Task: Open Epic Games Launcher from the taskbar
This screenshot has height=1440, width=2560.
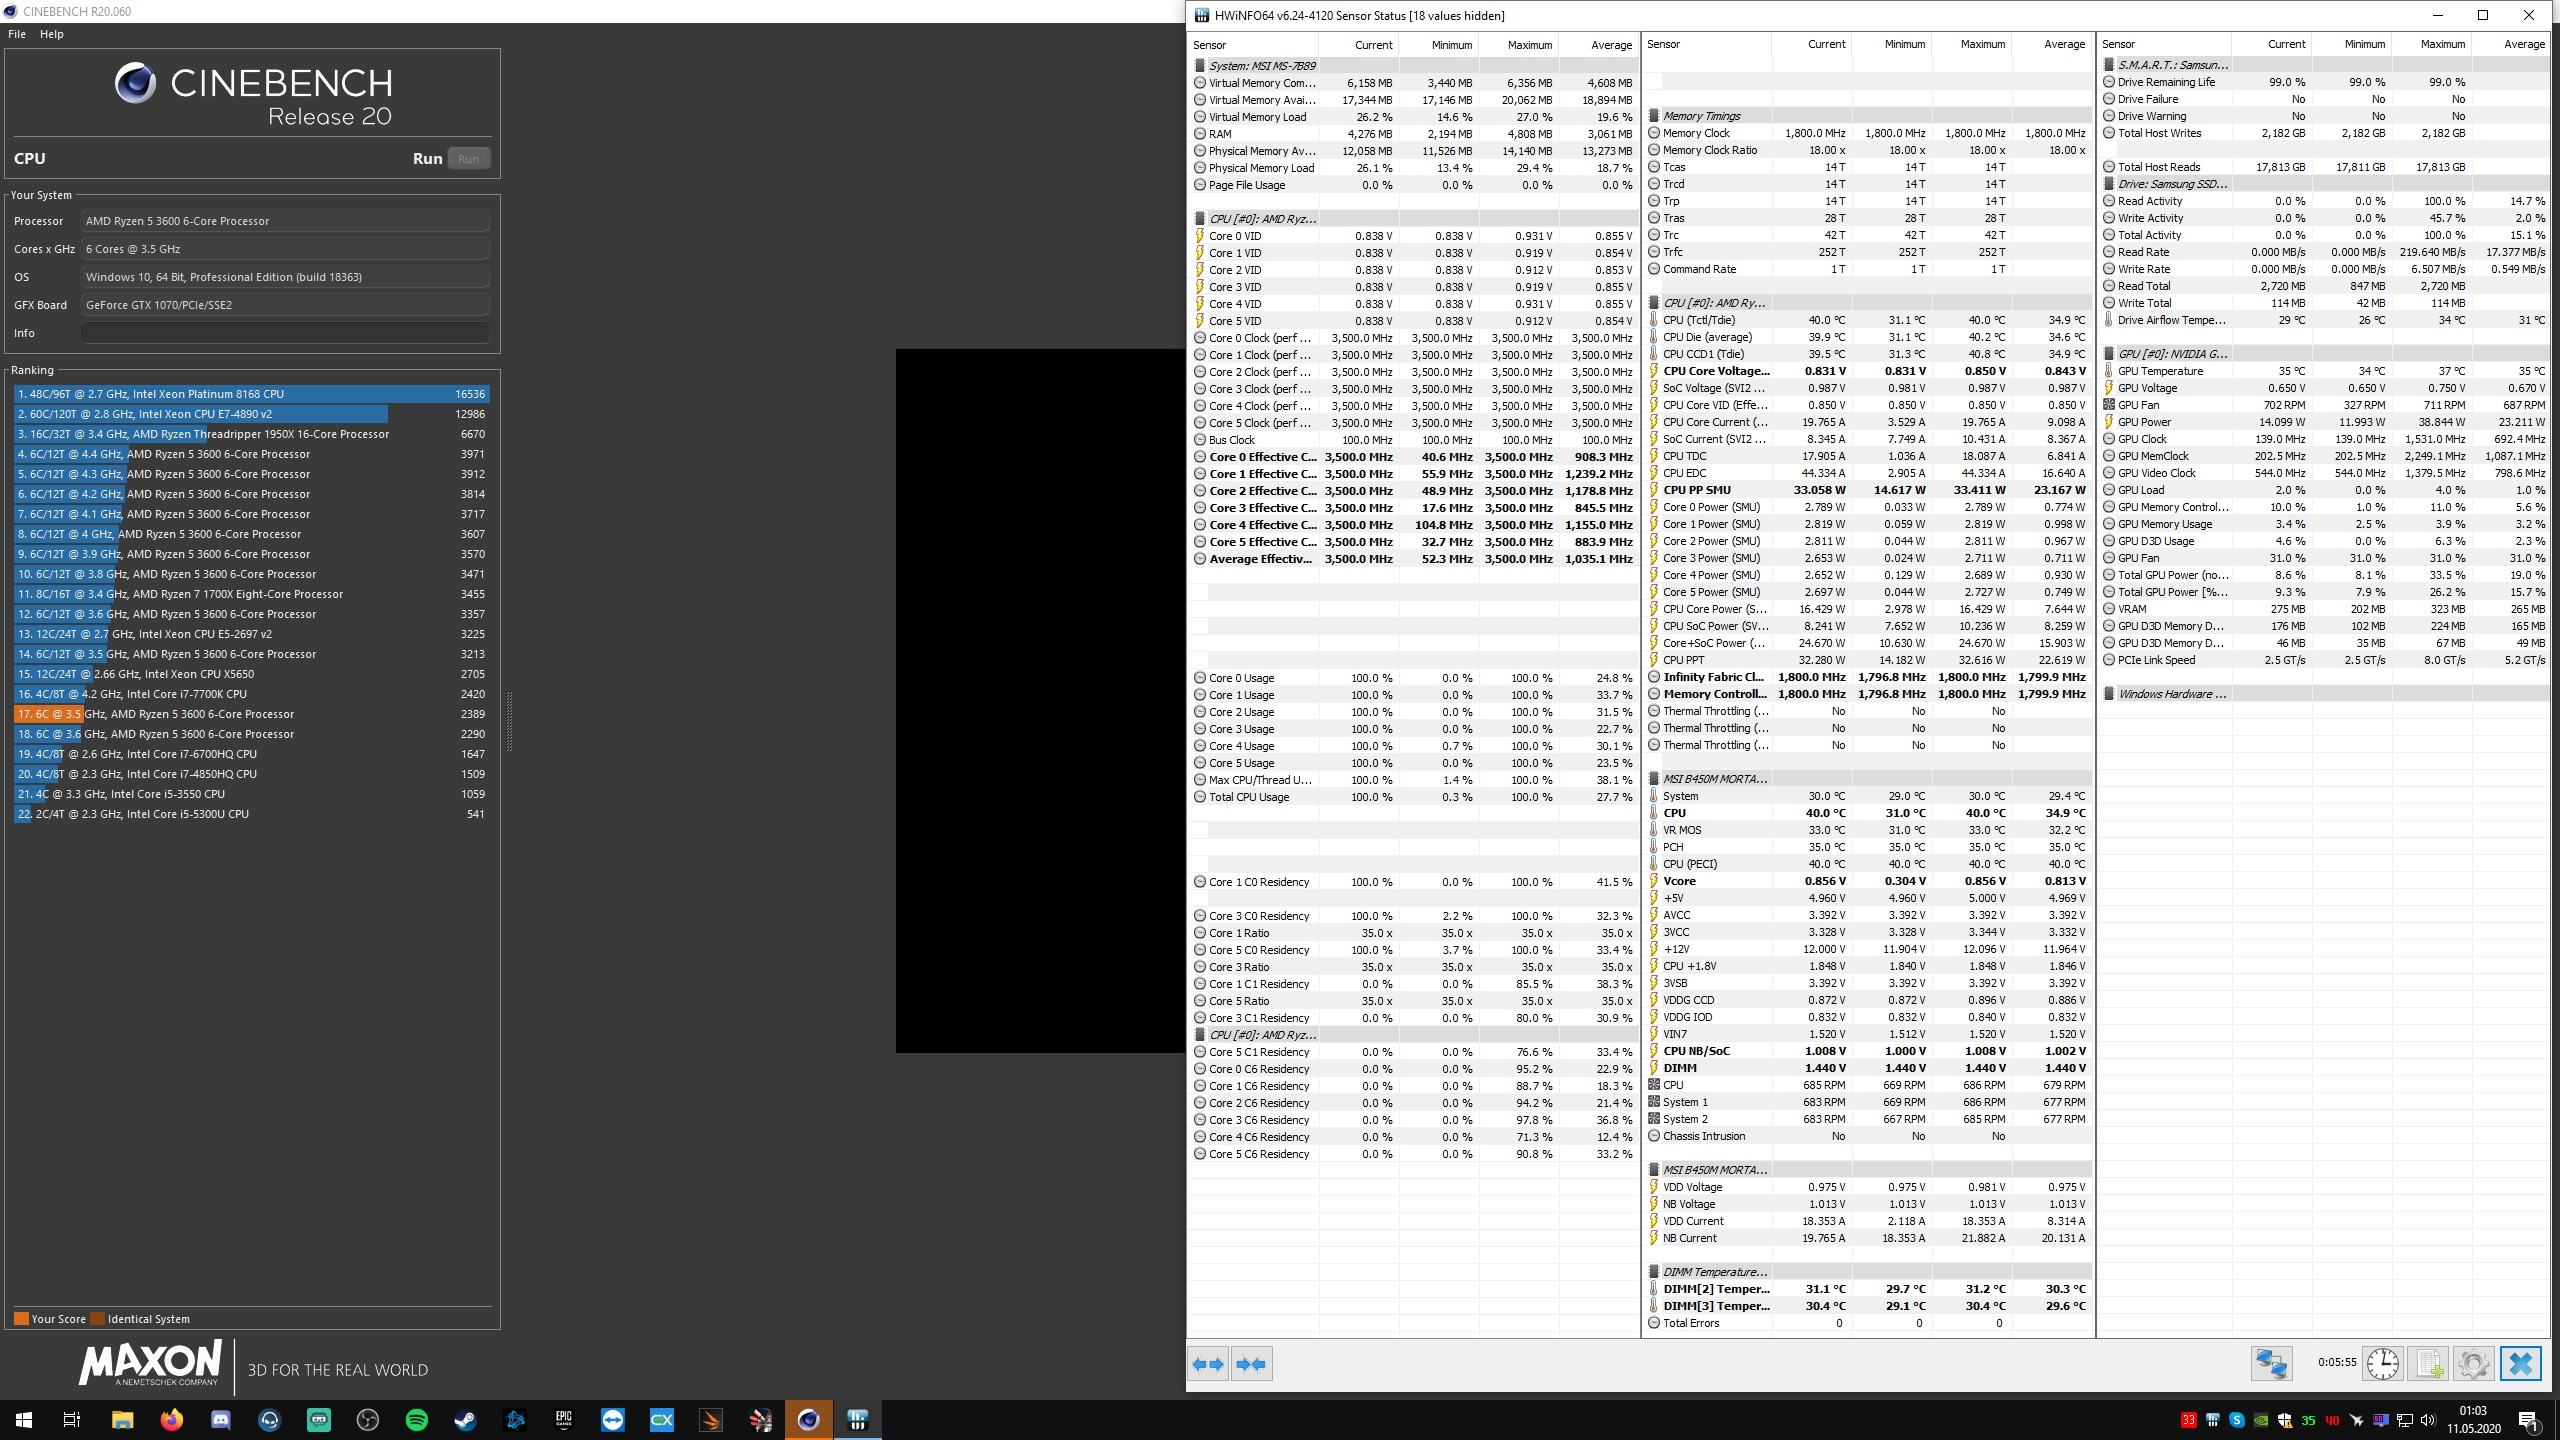Action: click(564, 1419)
